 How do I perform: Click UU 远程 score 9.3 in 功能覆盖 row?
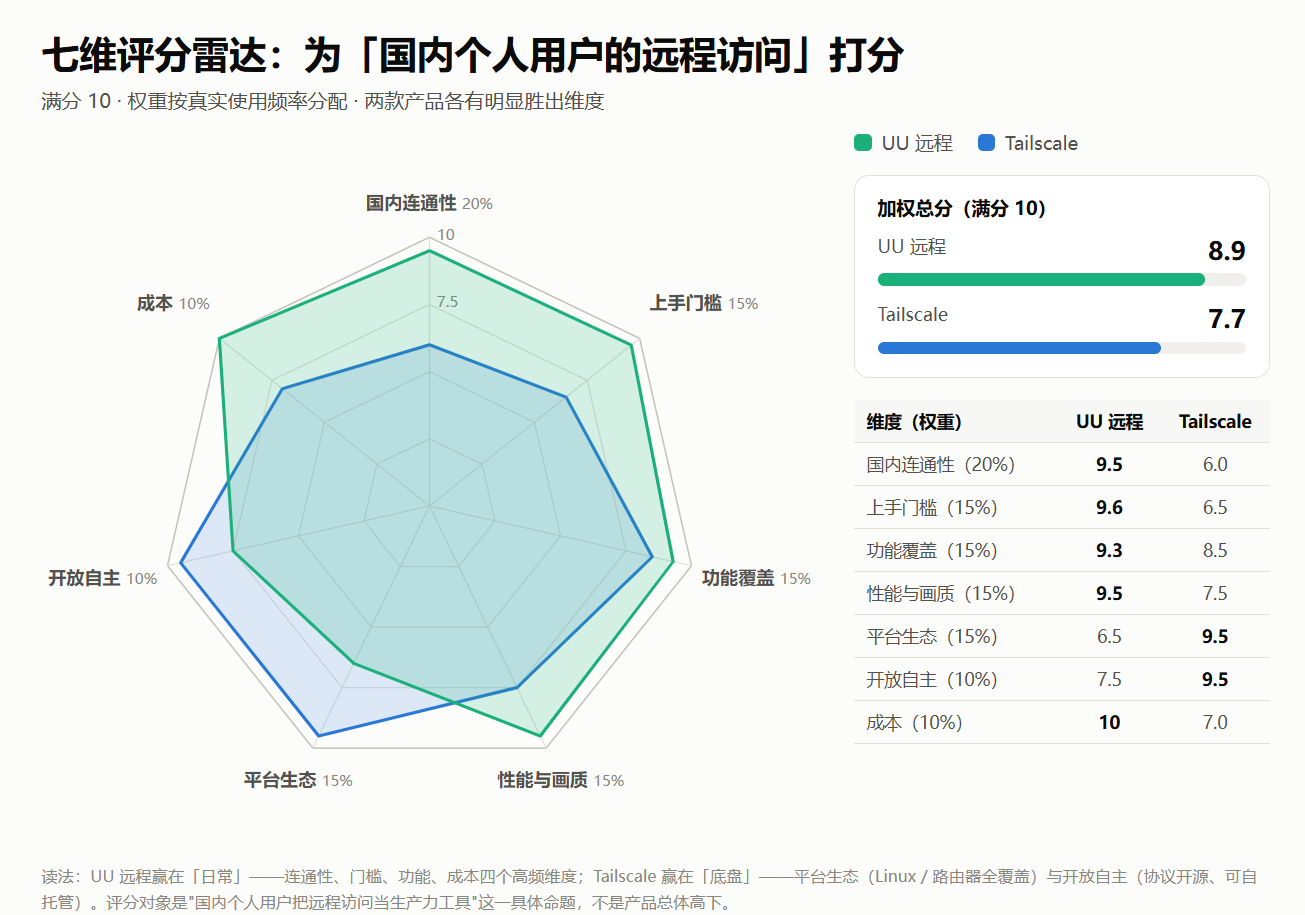(1109, 550)
